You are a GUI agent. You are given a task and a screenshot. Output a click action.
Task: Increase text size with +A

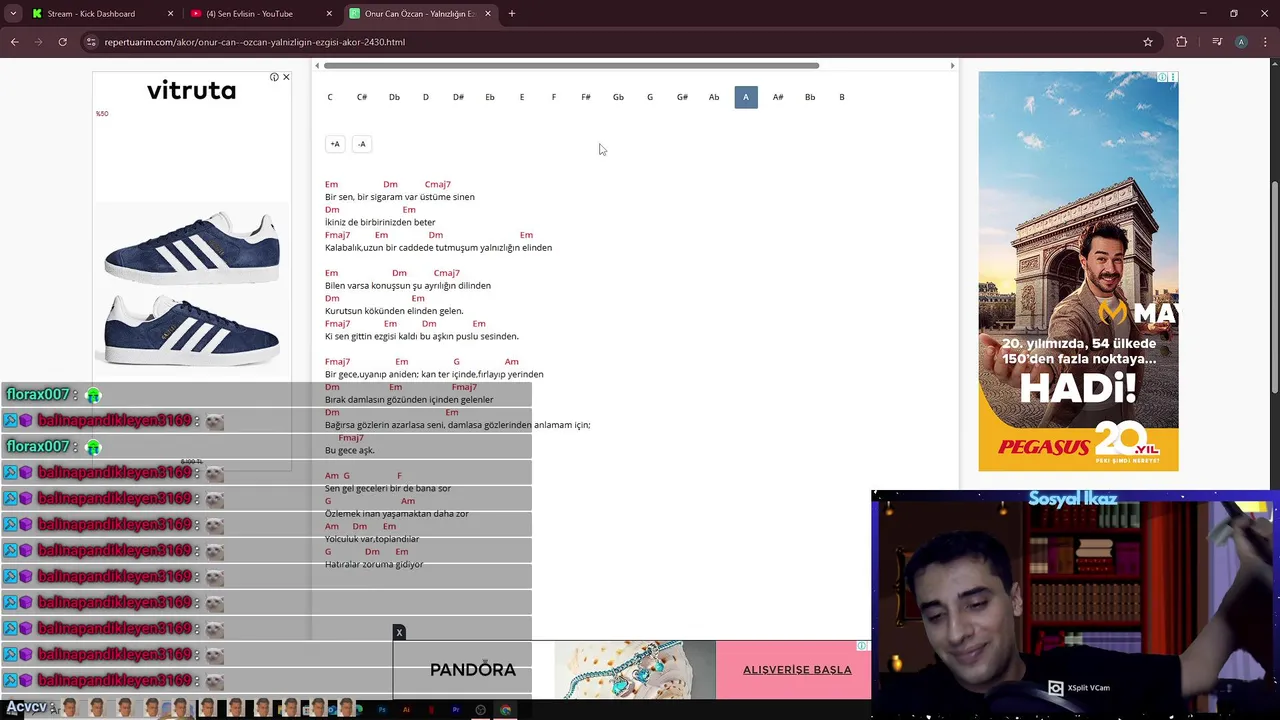click(335, 144)
